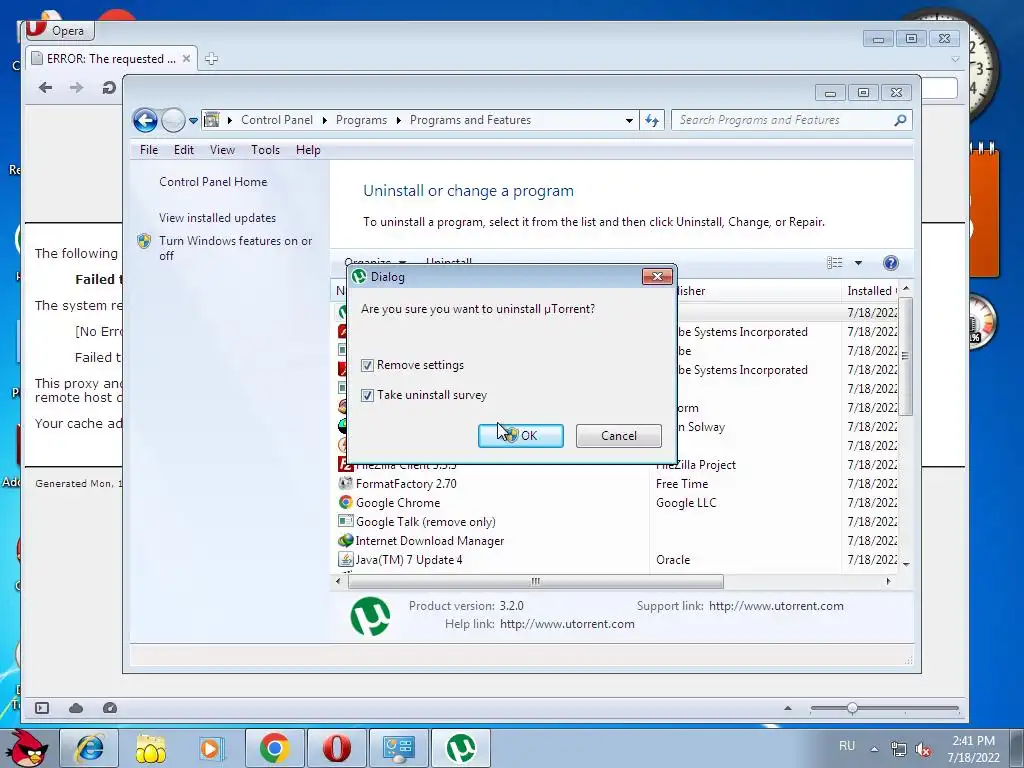Open the view options dropdown arrow
1024x768 pixels.
(858, 263)
